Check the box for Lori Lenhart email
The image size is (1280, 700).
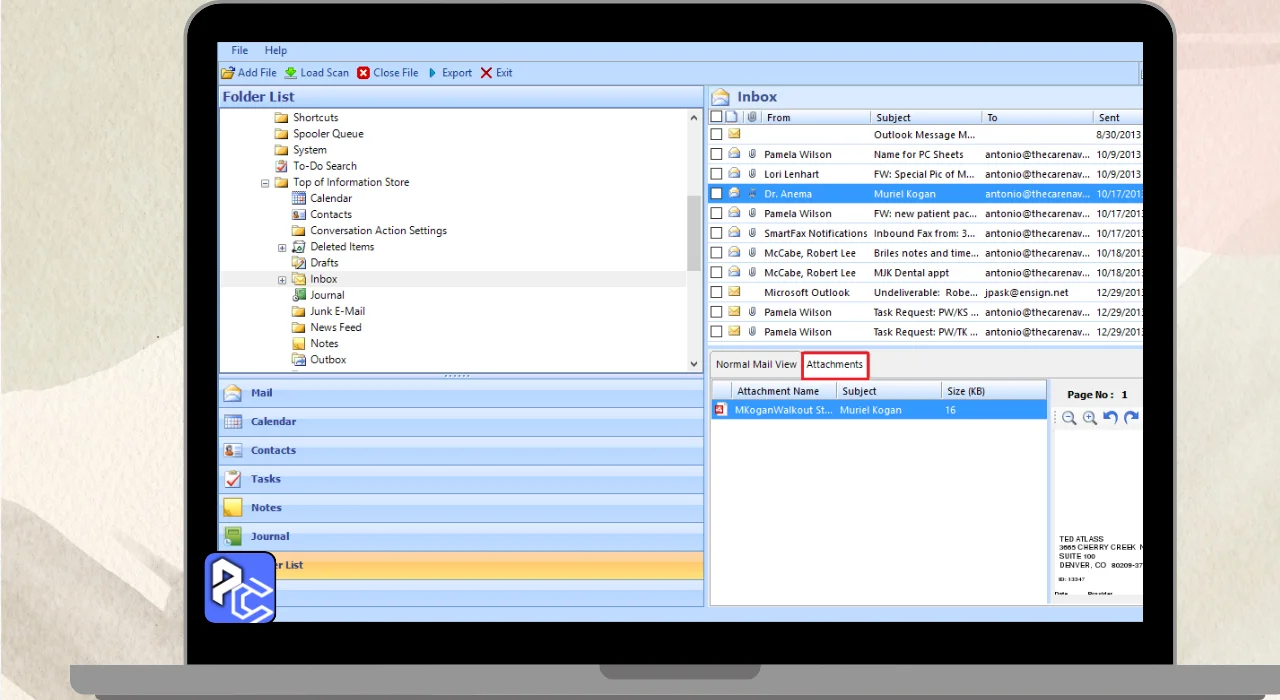[716, 174]
